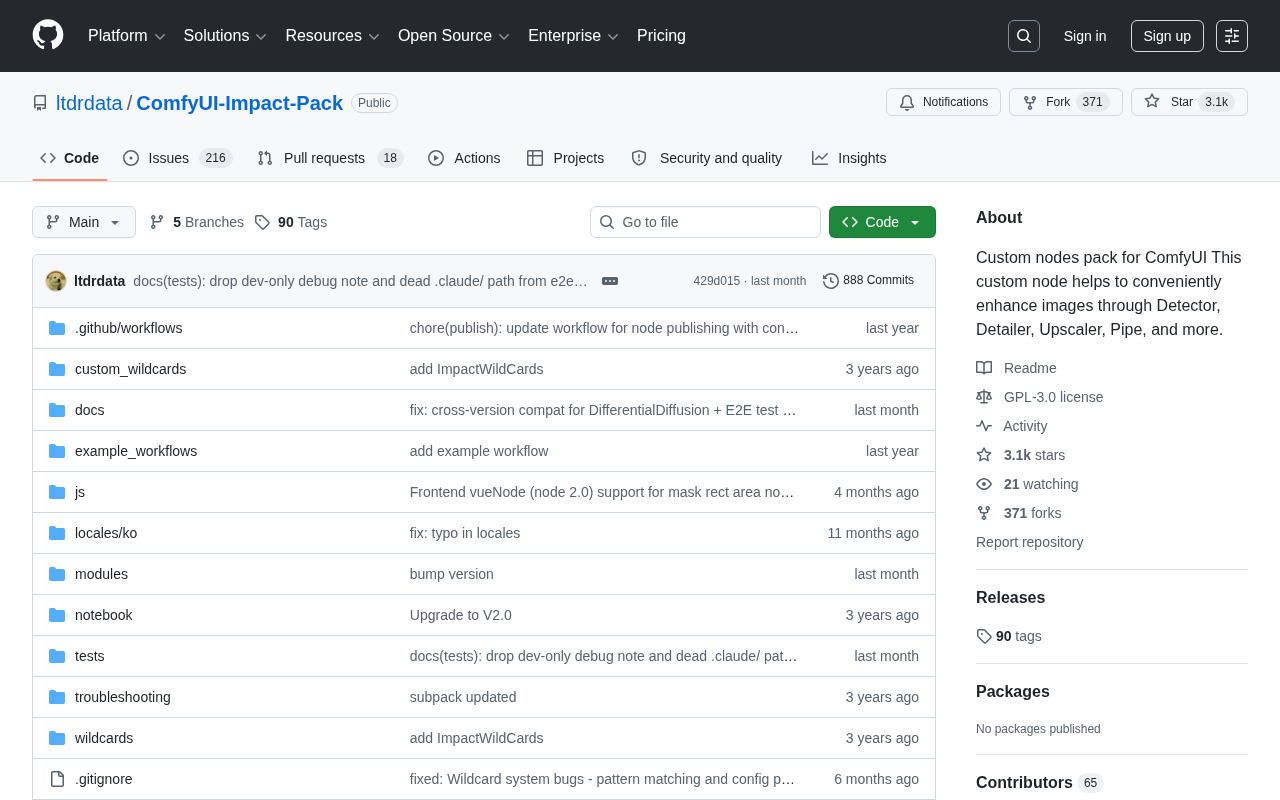Image resolution: width=1280 pixels, height=800 pixels.
Task: Open the GitHub homepage logo
Action: coord(48,35)
